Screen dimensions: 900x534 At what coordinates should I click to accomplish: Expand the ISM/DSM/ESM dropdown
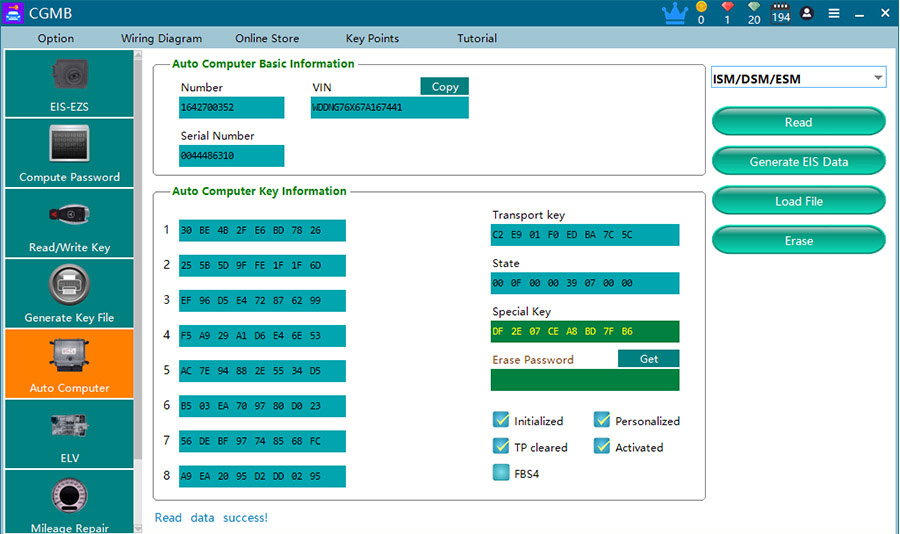pos(798,78)
